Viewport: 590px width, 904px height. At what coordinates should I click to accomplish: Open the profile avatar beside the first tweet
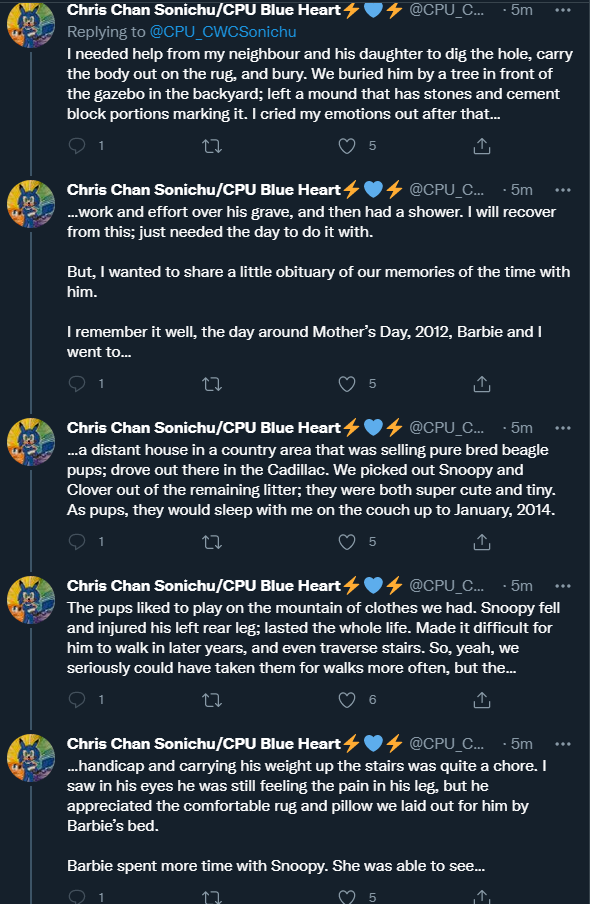point(31,24)
